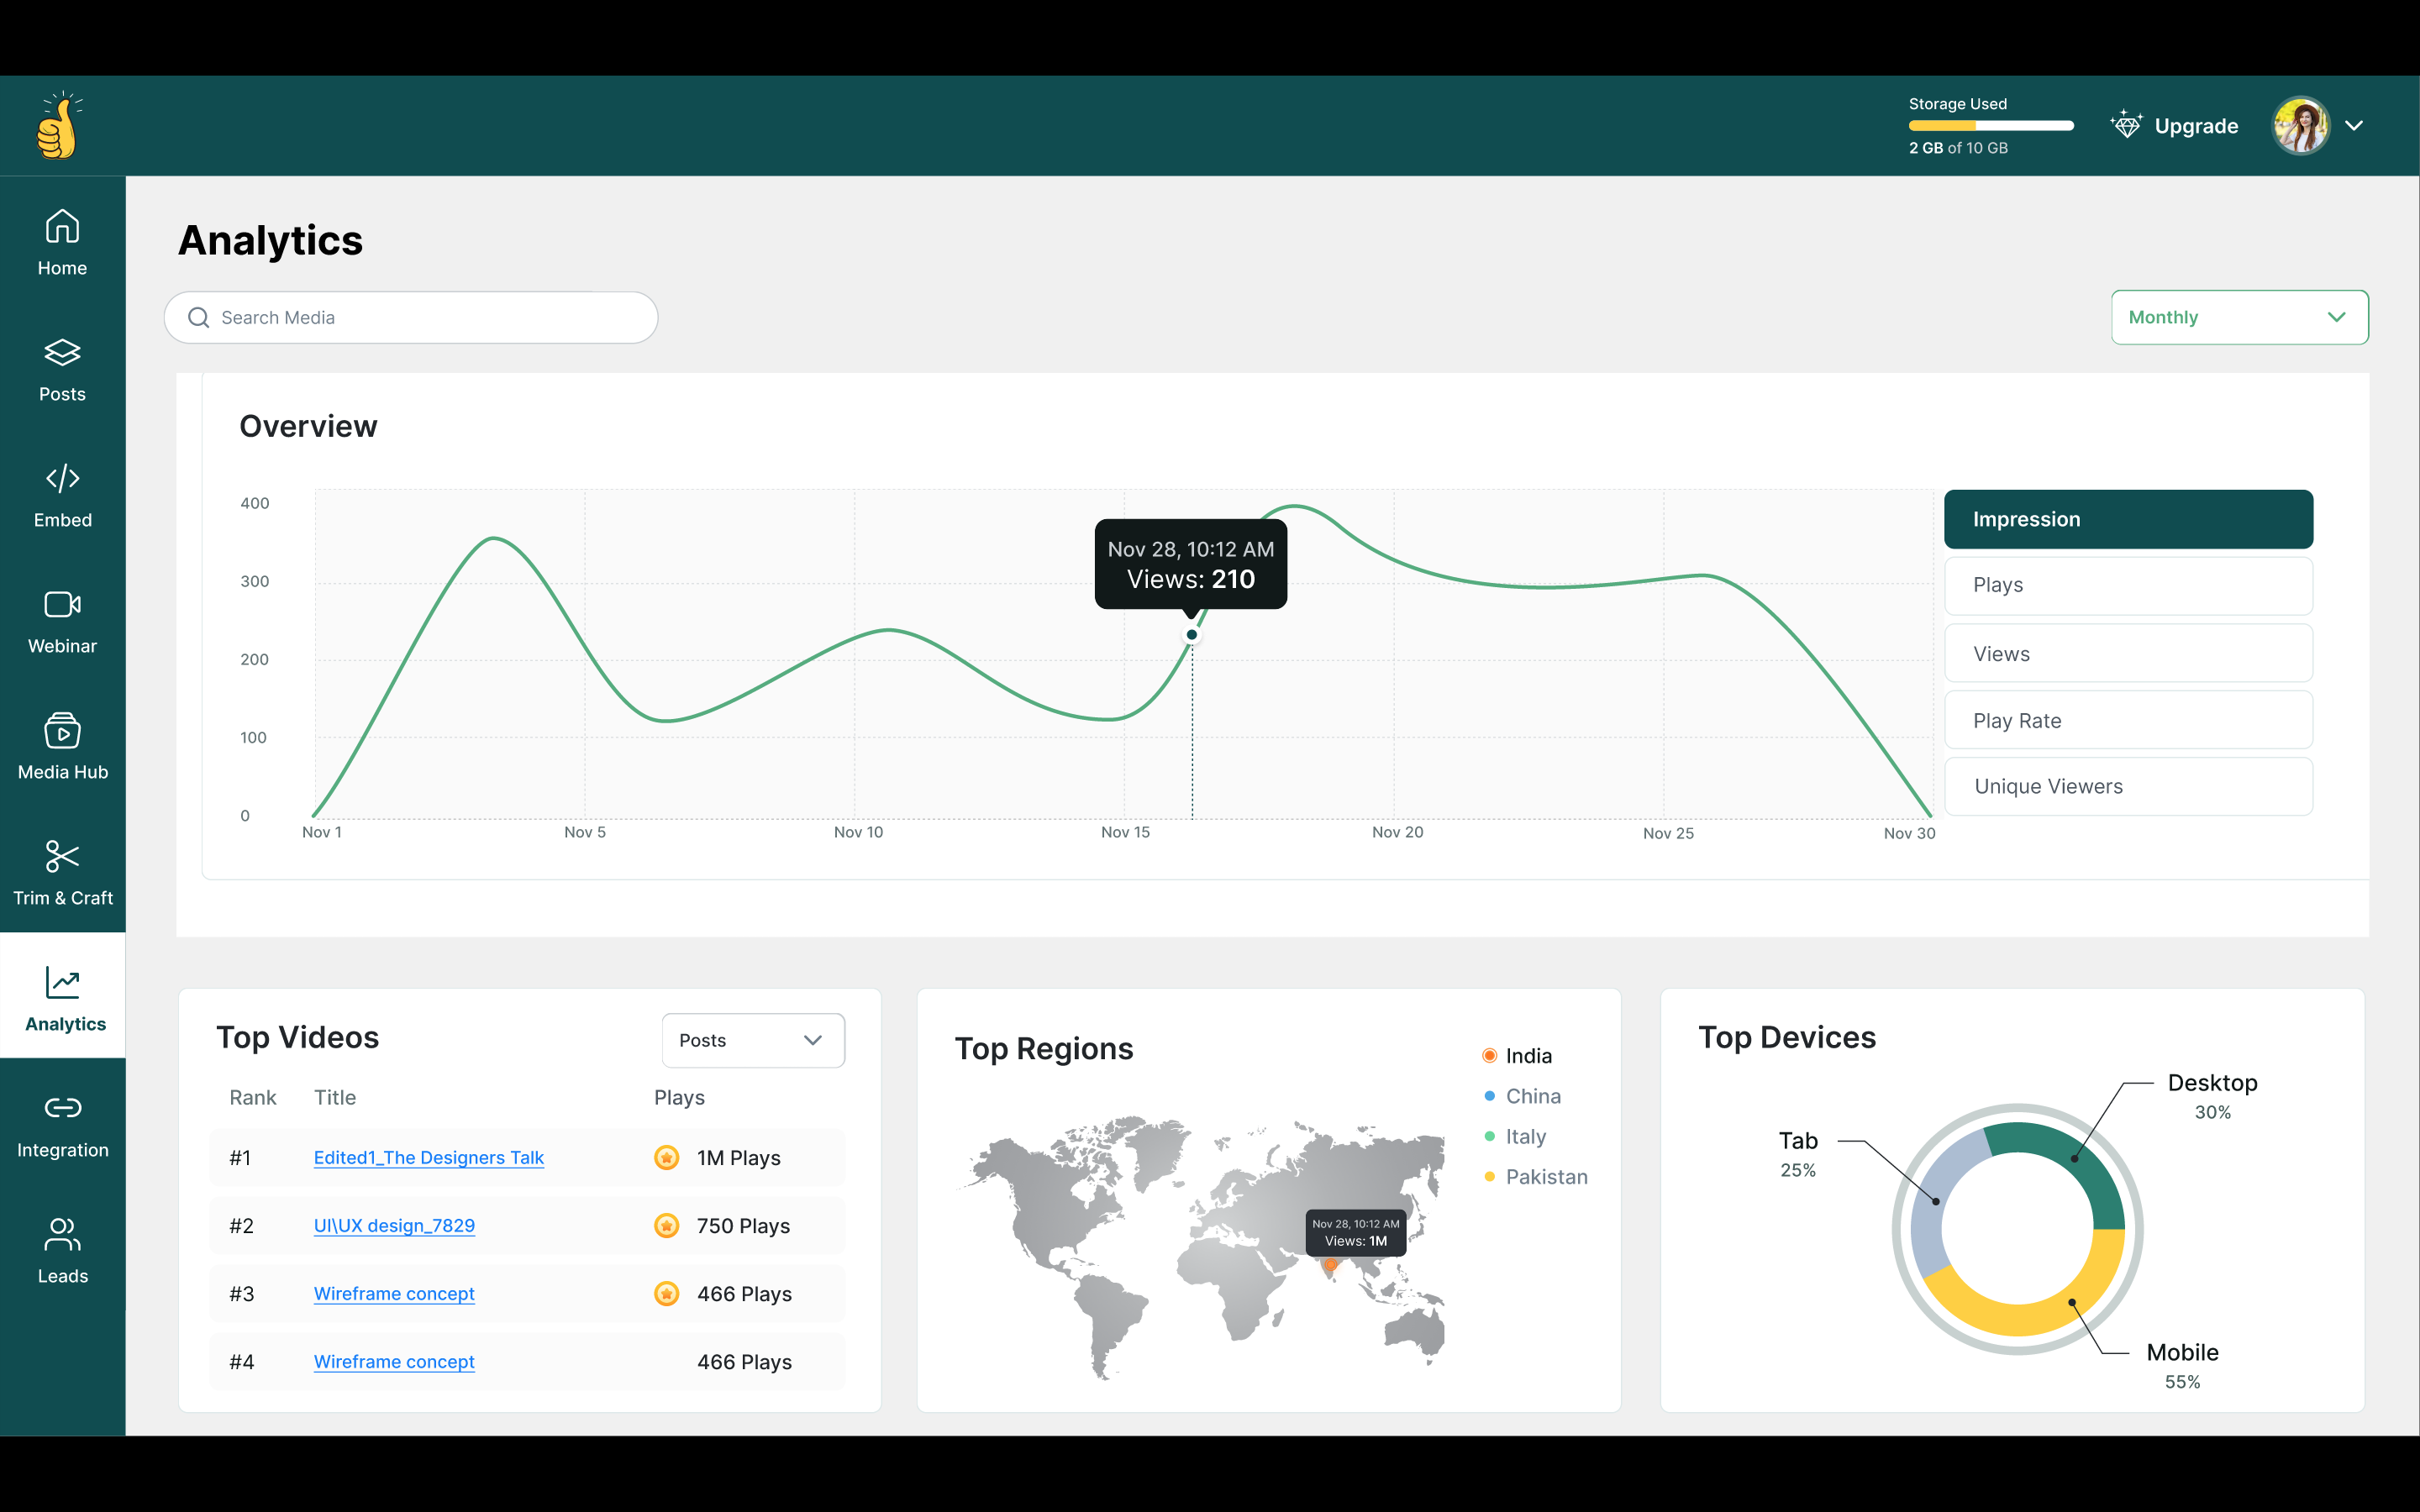Click the medal icon beside 750 Plays

(666, 1225)
